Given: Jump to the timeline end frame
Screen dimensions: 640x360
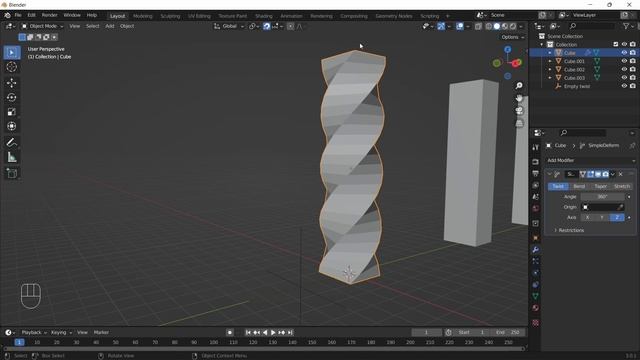Looking at the screenshot, I should pyautogui.click(x=290, y=333).
